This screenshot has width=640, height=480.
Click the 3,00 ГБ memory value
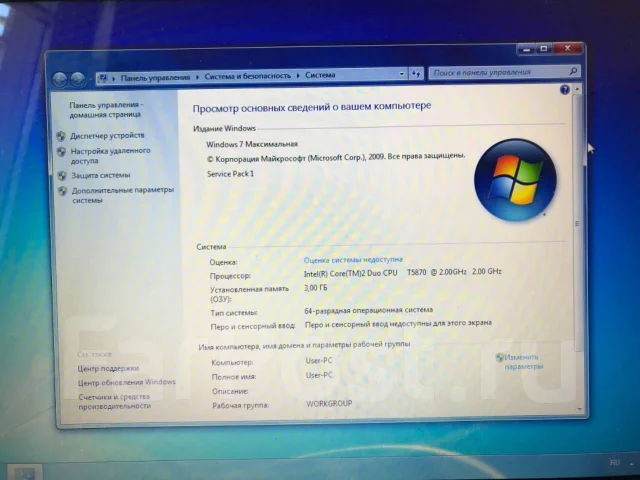tap(316, 288)
